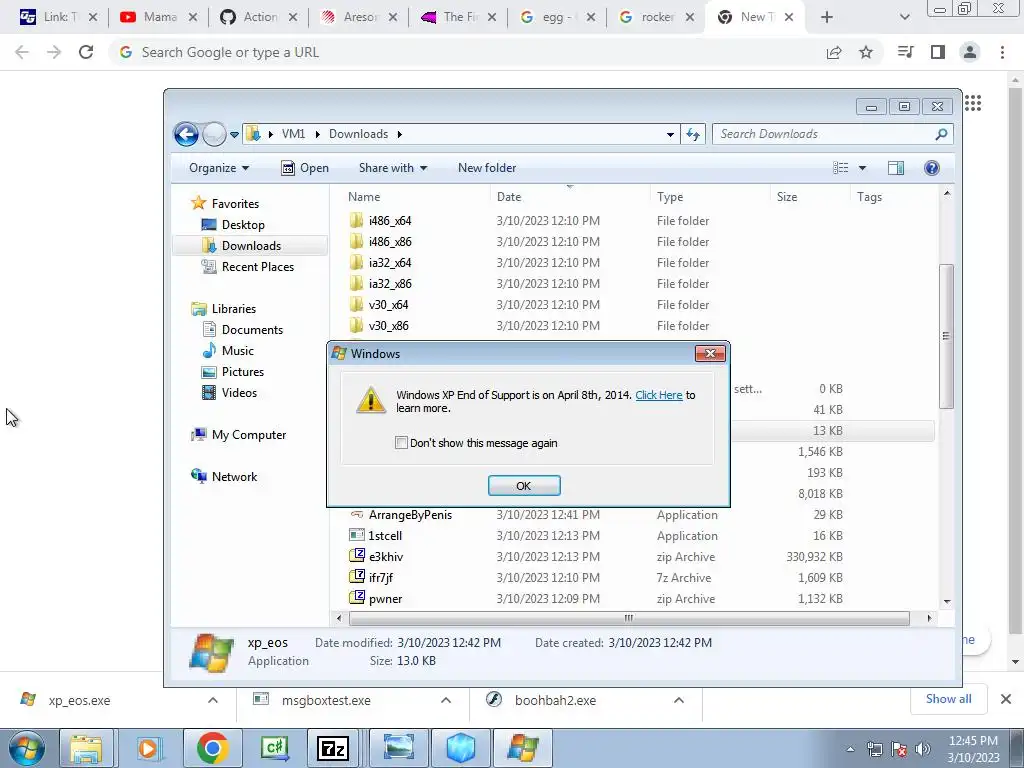Screen dimensions: 1024x768
Task: Click the file list vertical scrollbar thumb
Action: click(946, 336)
